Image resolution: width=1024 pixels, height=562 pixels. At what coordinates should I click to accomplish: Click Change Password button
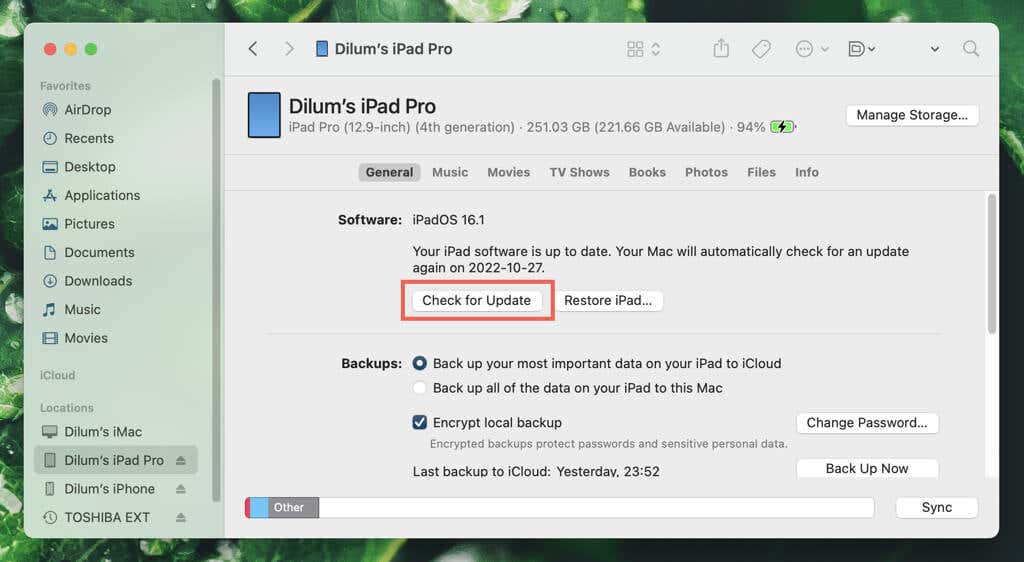pos(867,423)
